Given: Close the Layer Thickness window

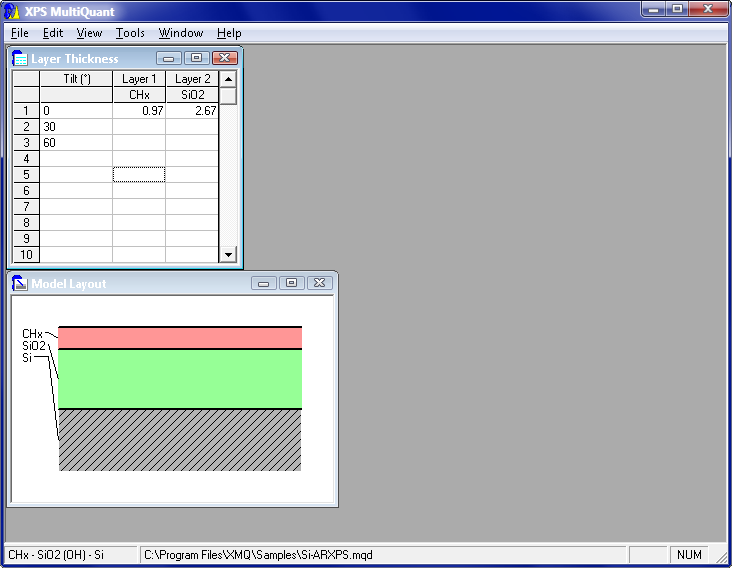Looking at the screenshot, I should click(225, 58).
